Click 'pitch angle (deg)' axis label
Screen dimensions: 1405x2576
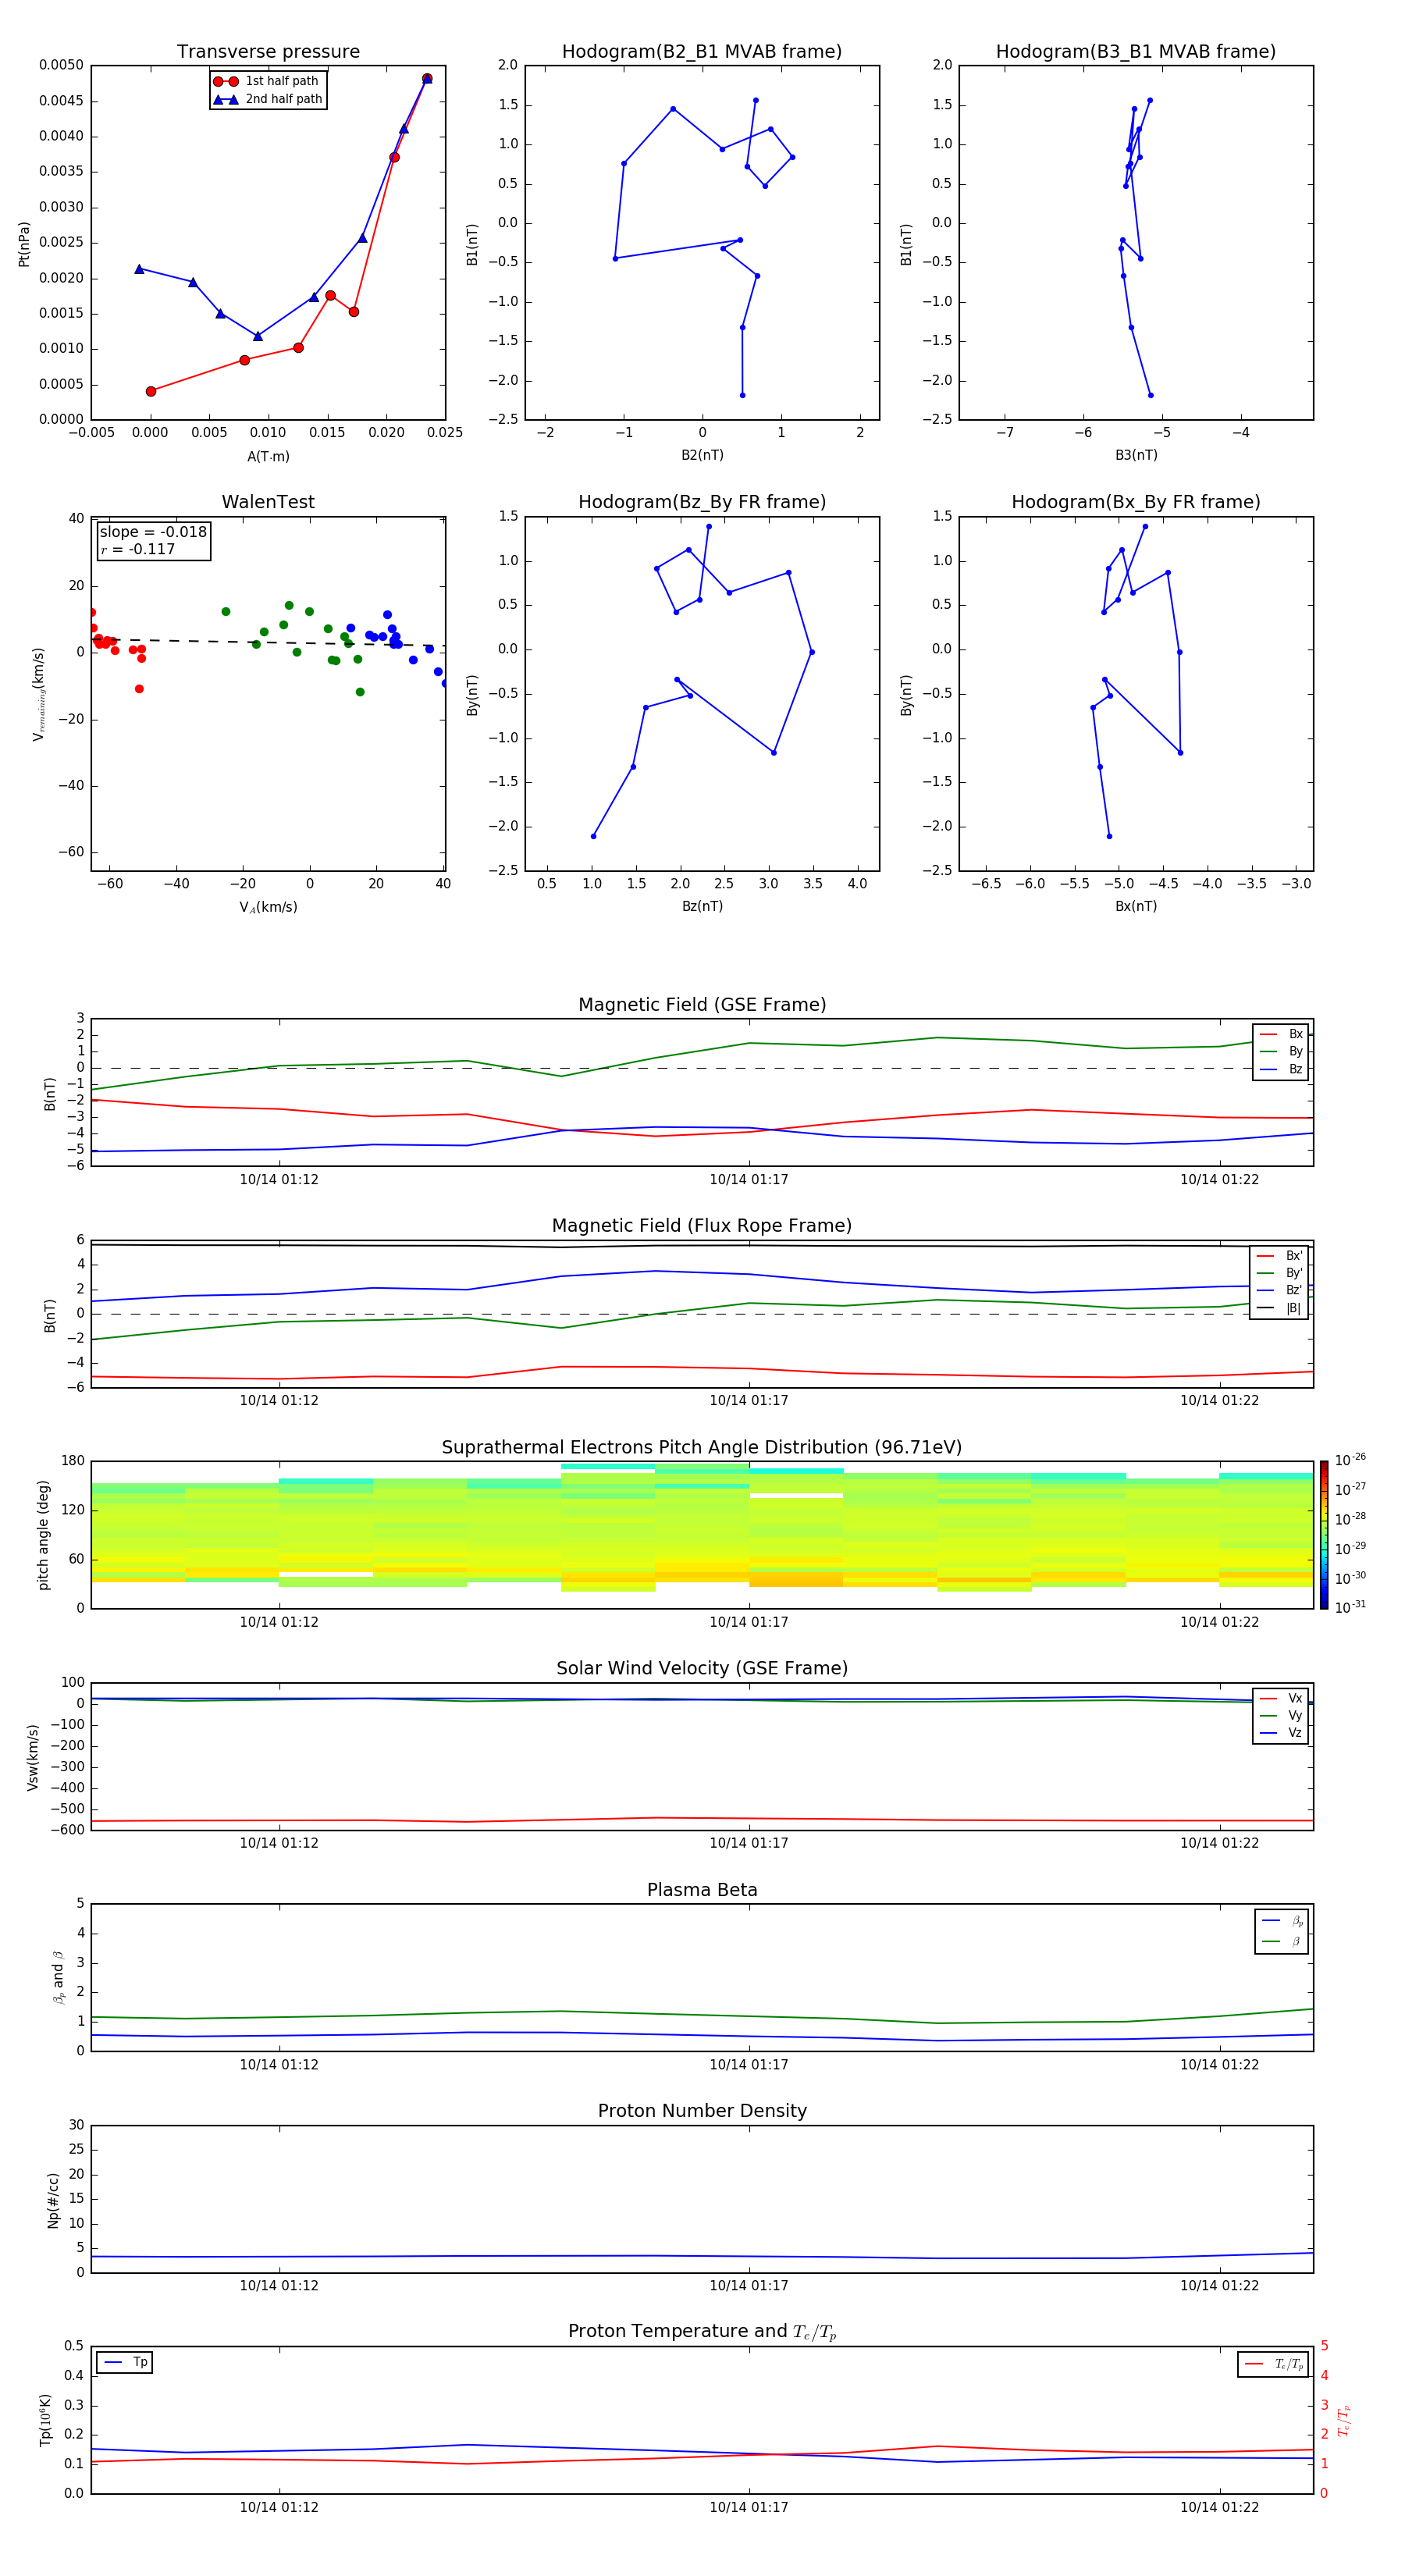(44, 1535)
